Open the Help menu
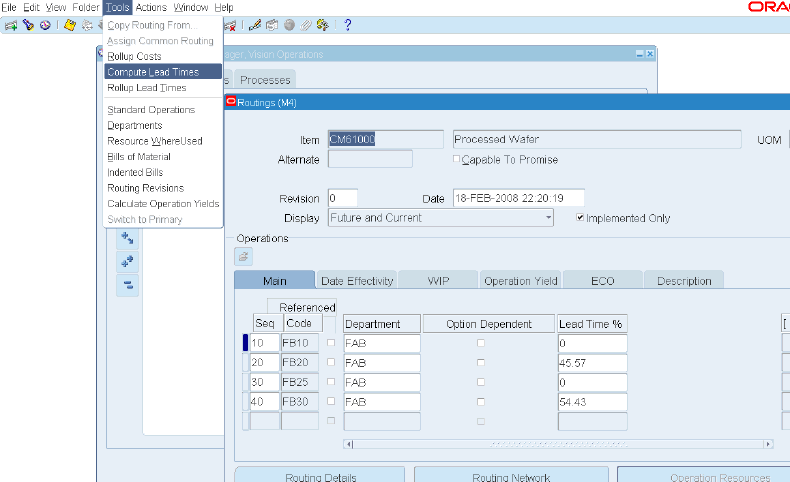Image resolution: width=790 pixels, height=482 pixels. (224, 8)
